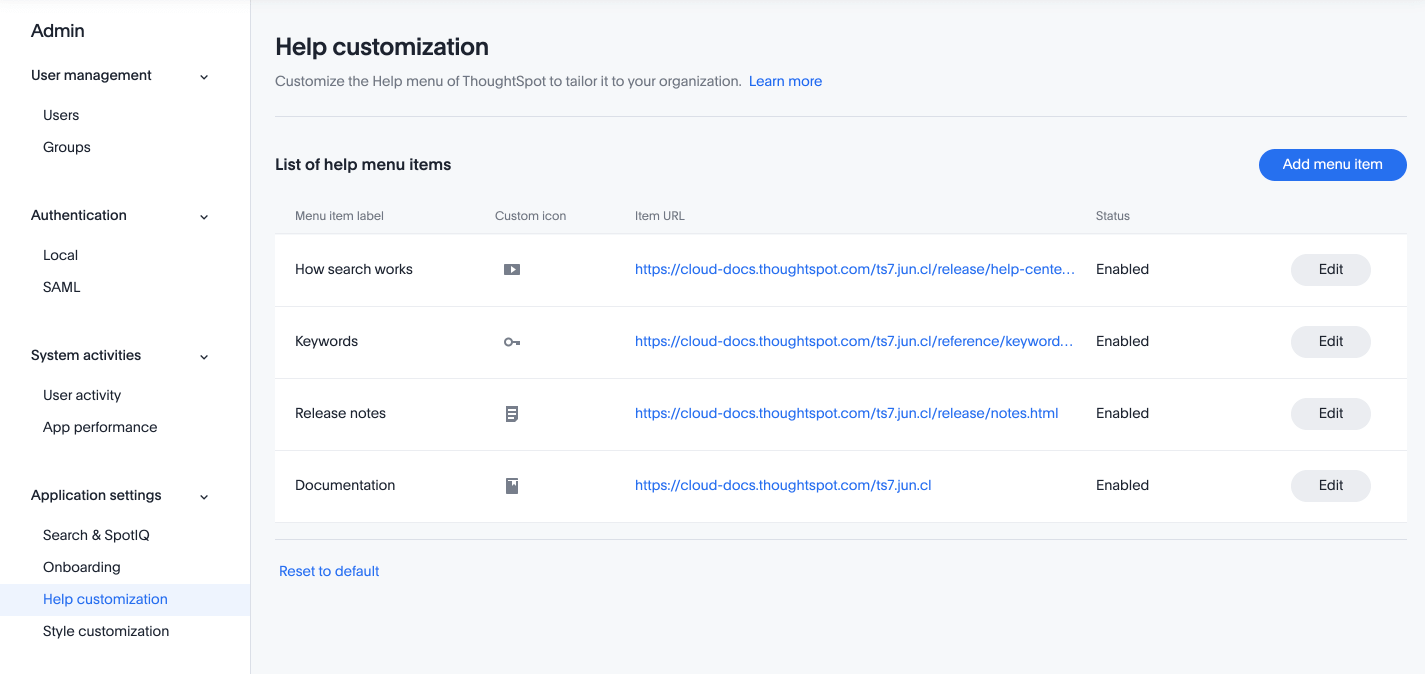Edit the Documentation menu item
This screenshot has height=674, width=1425.
(x=1330, y=485)
